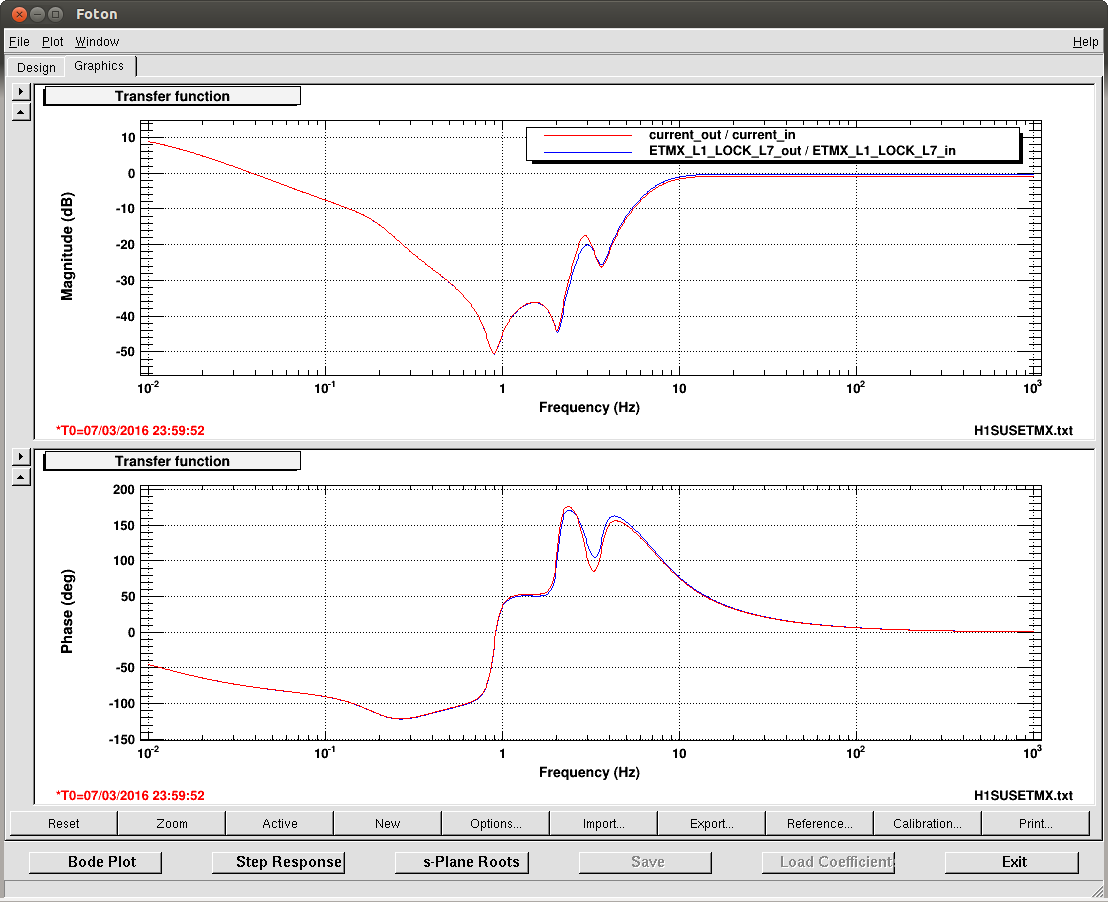Viewport: 1108px width, 902px height.
Task: Click the T0 timestamp under magnitude plot
Action: [x=131, y=430]
